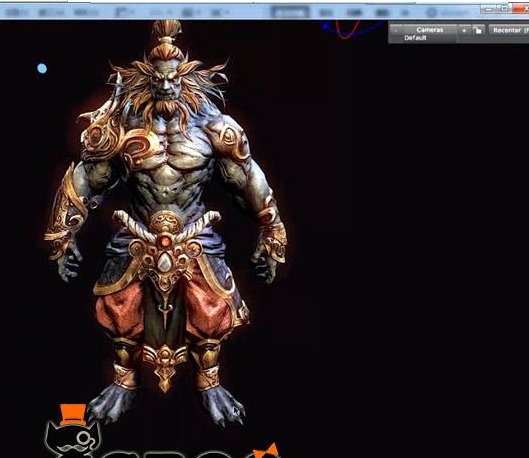Image resolution: width=529 pixels, height=458 pixels.
Task: Close the application window
Action: pyautogui.click(x=521, y=8)
